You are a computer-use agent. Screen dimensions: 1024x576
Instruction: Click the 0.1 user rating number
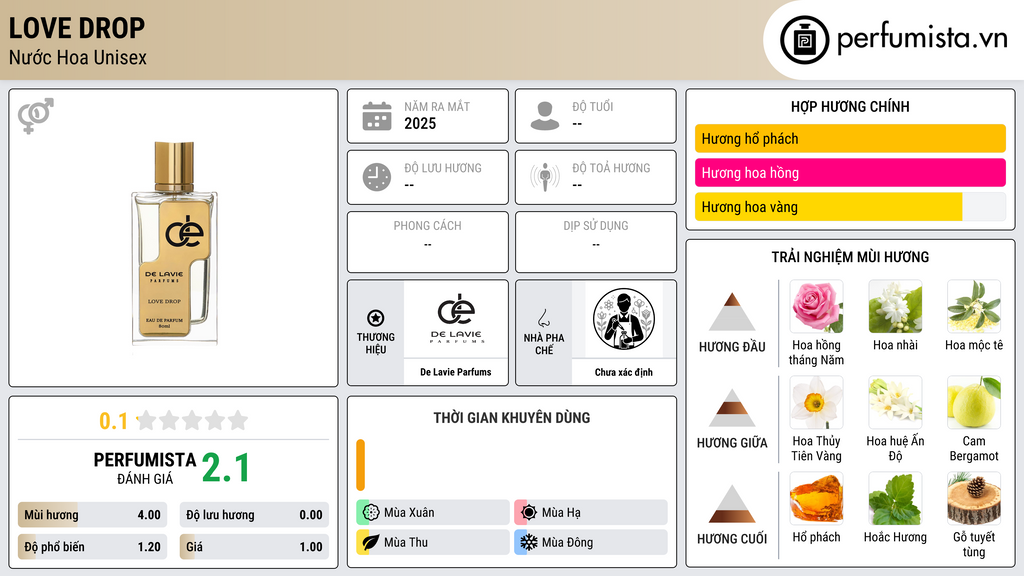(113, 421)
